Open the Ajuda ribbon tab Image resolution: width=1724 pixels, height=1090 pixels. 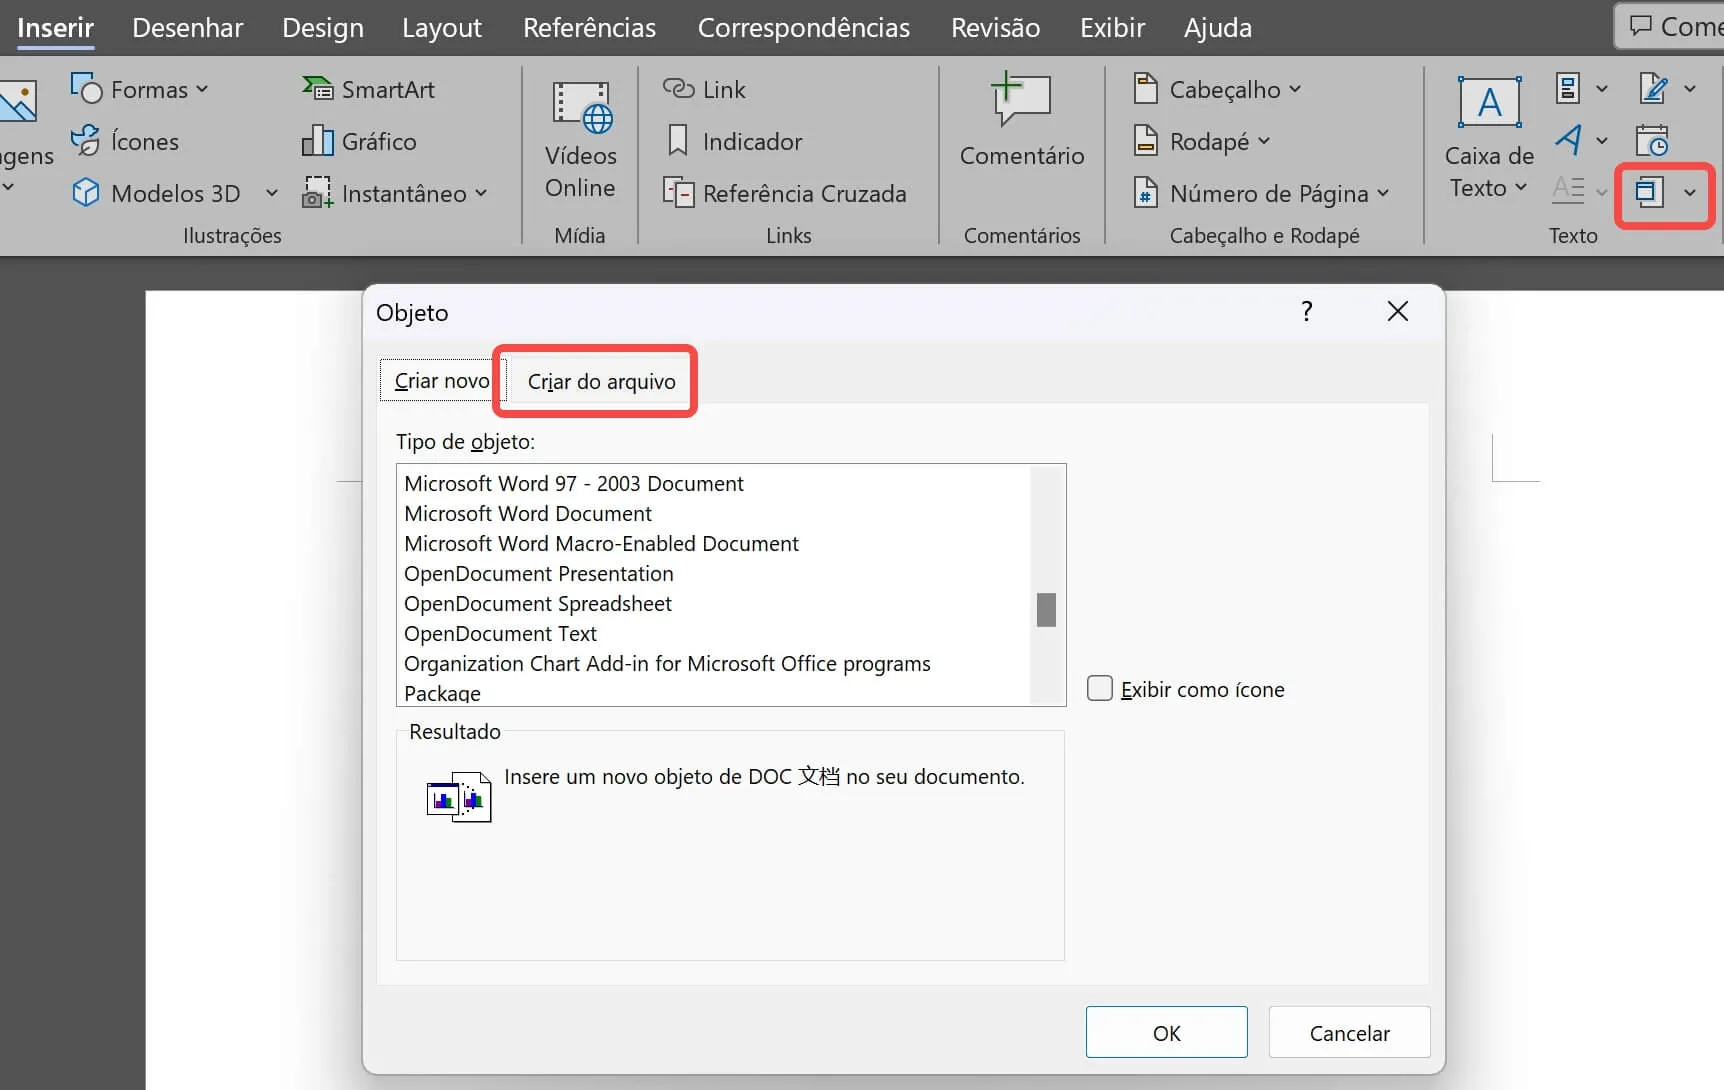point(1218,27)
